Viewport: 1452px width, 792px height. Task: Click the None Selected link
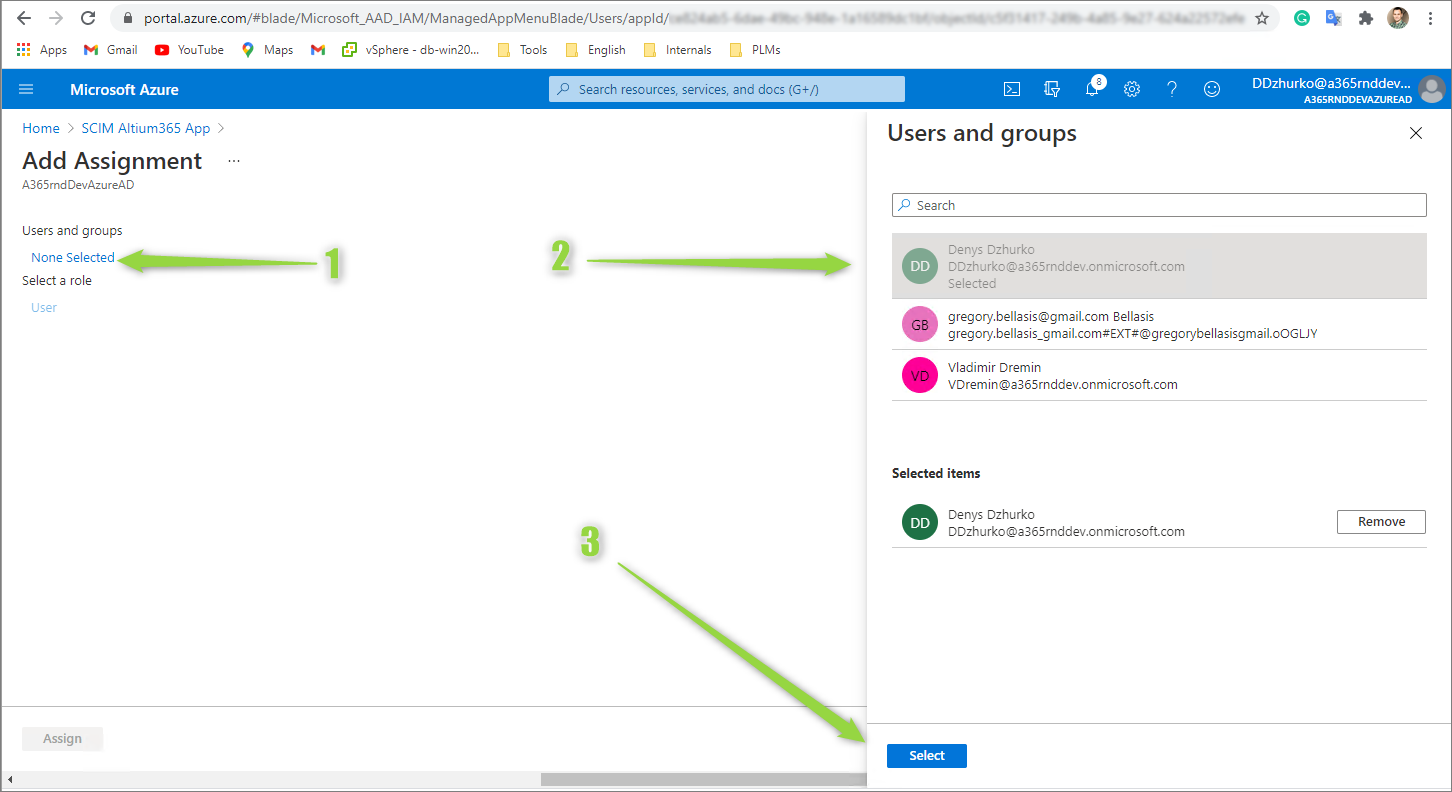[73, 257]
